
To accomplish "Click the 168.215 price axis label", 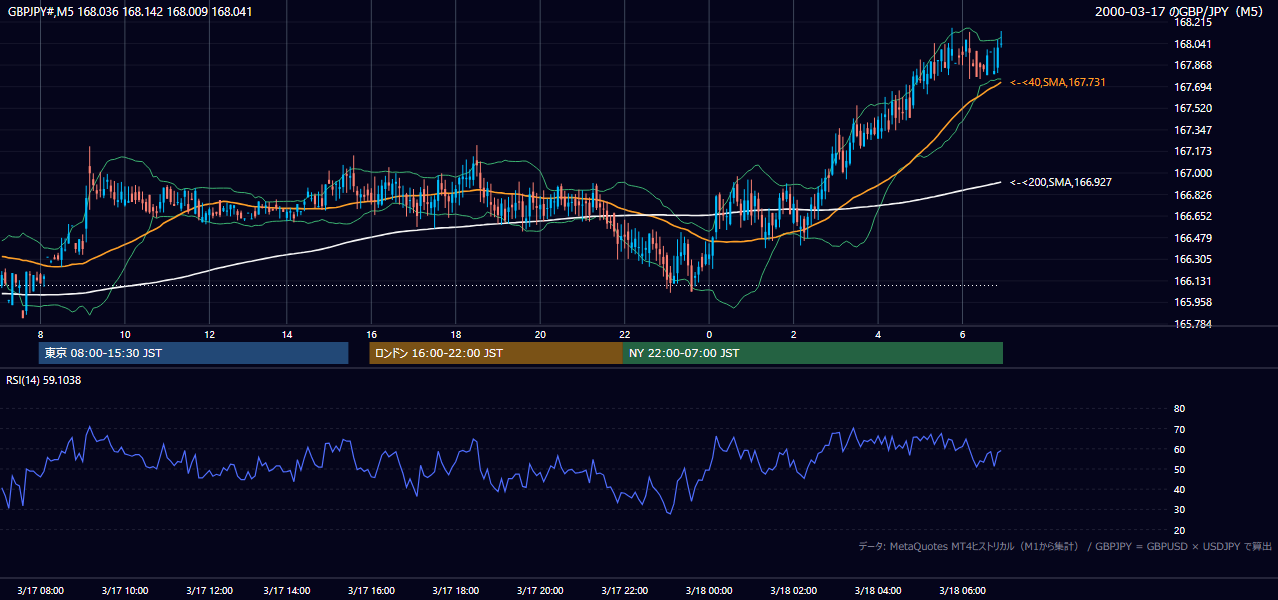I will tap(1193, 22).
